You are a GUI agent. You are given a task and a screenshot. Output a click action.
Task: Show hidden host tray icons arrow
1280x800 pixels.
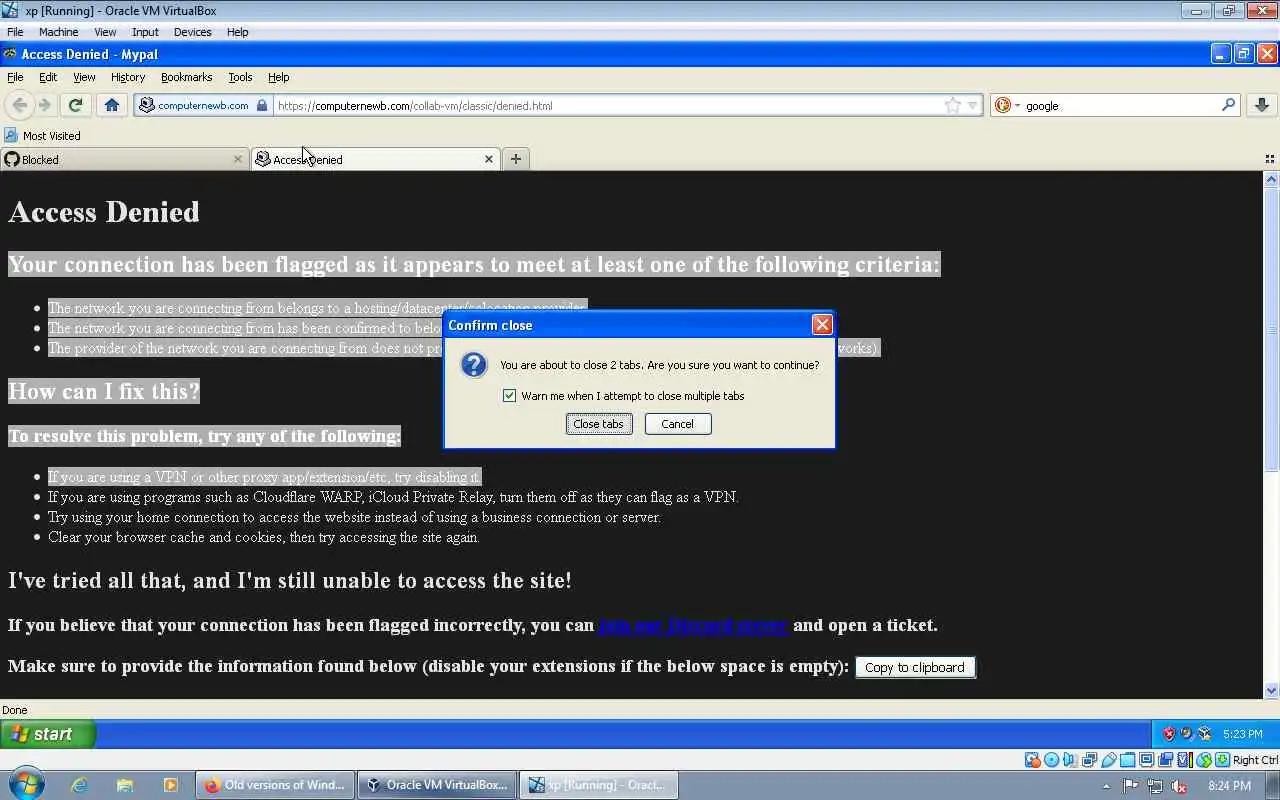tap(1106, 786)
